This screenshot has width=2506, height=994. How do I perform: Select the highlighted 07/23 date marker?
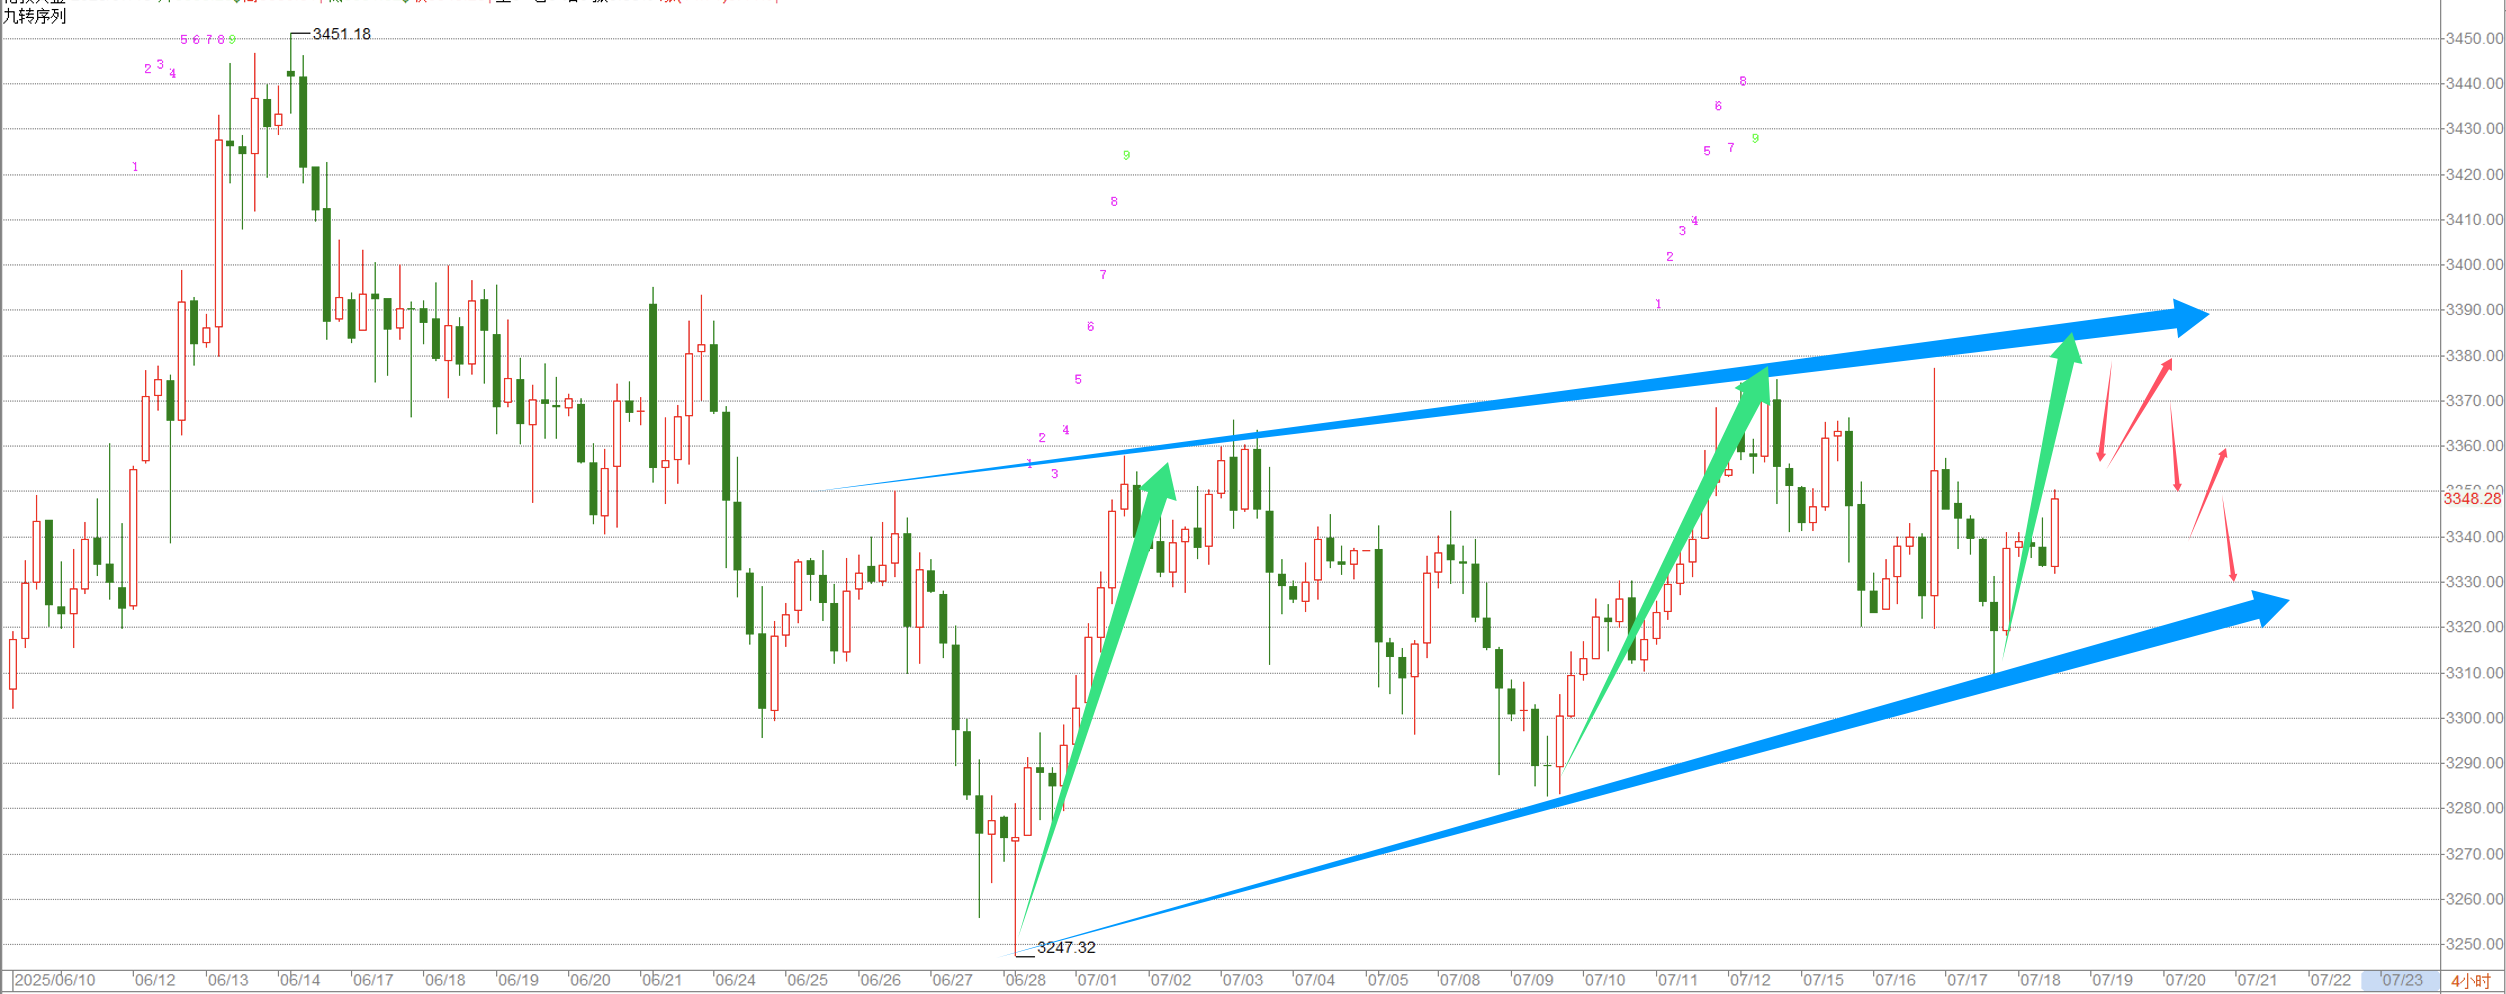coord(2402,980)
